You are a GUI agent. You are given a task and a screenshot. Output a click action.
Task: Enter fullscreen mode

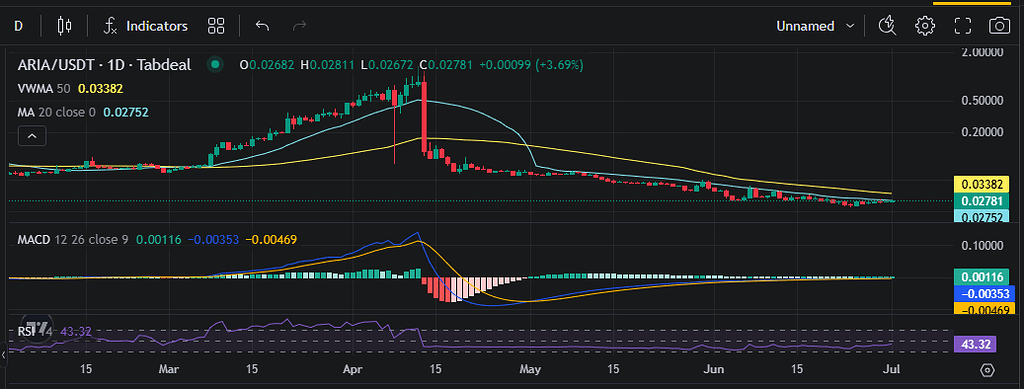point(961,26)
